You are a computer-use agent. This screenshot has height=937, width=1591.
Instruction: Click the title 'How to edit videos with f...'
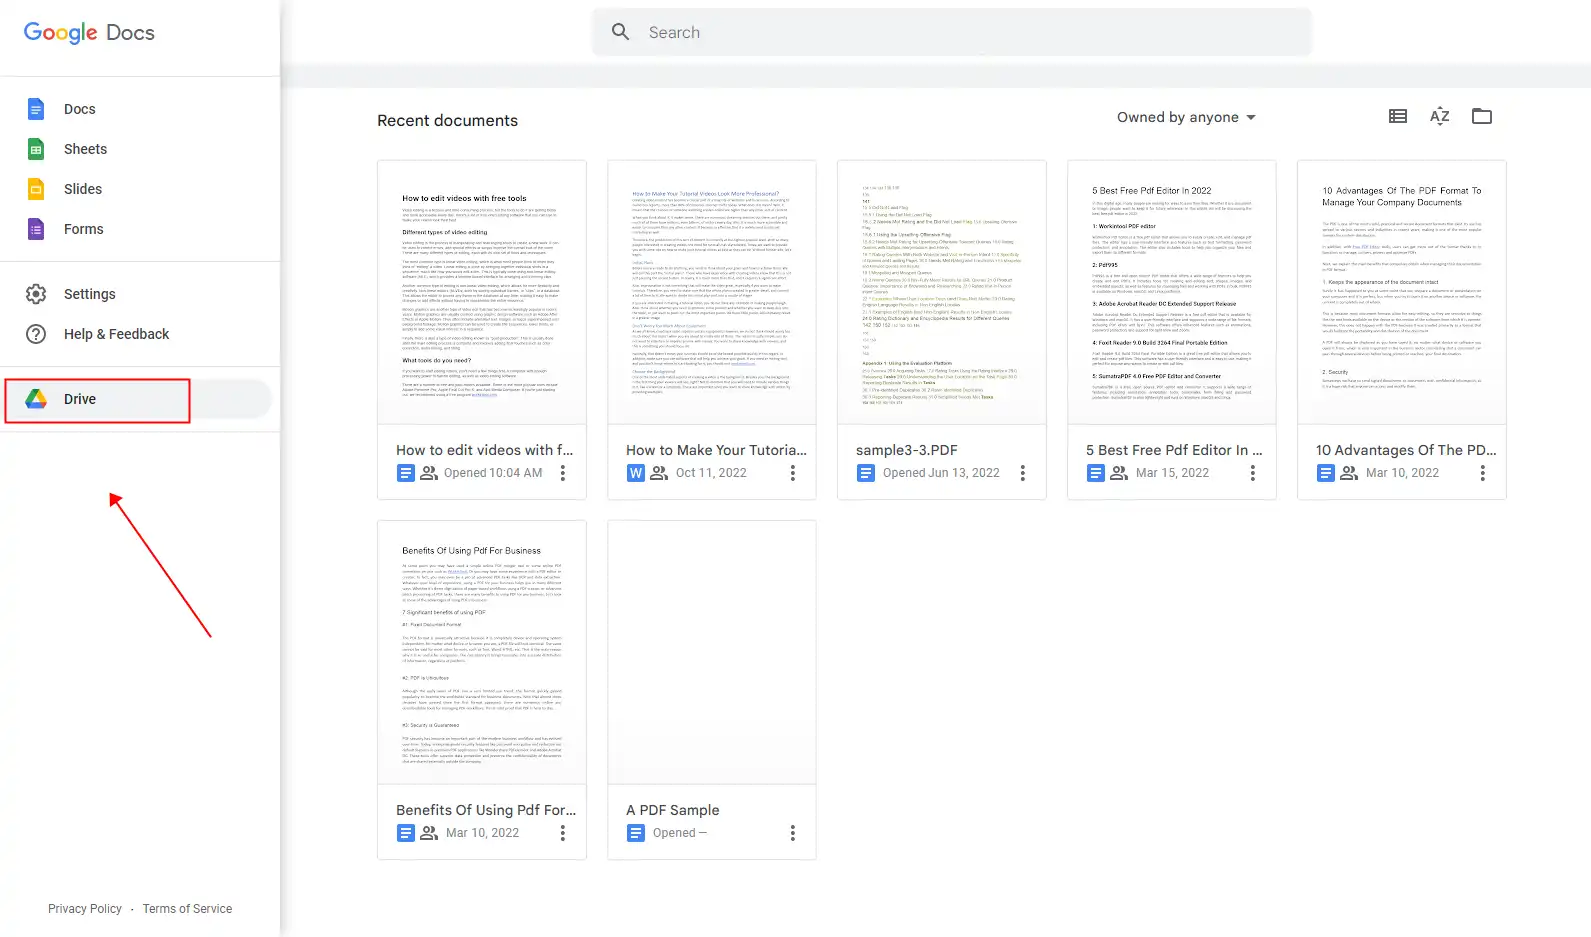[485, 450]
